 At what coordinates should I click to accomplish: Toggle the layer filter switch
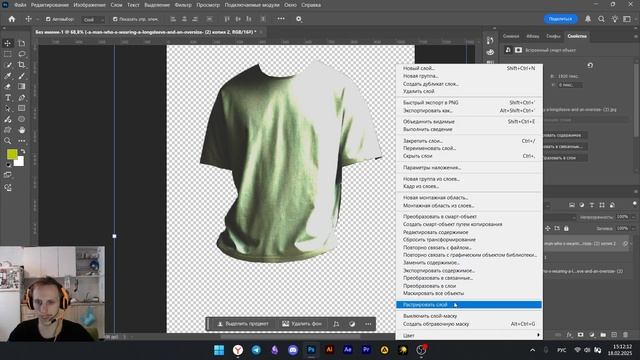click(x=635, y=203)
